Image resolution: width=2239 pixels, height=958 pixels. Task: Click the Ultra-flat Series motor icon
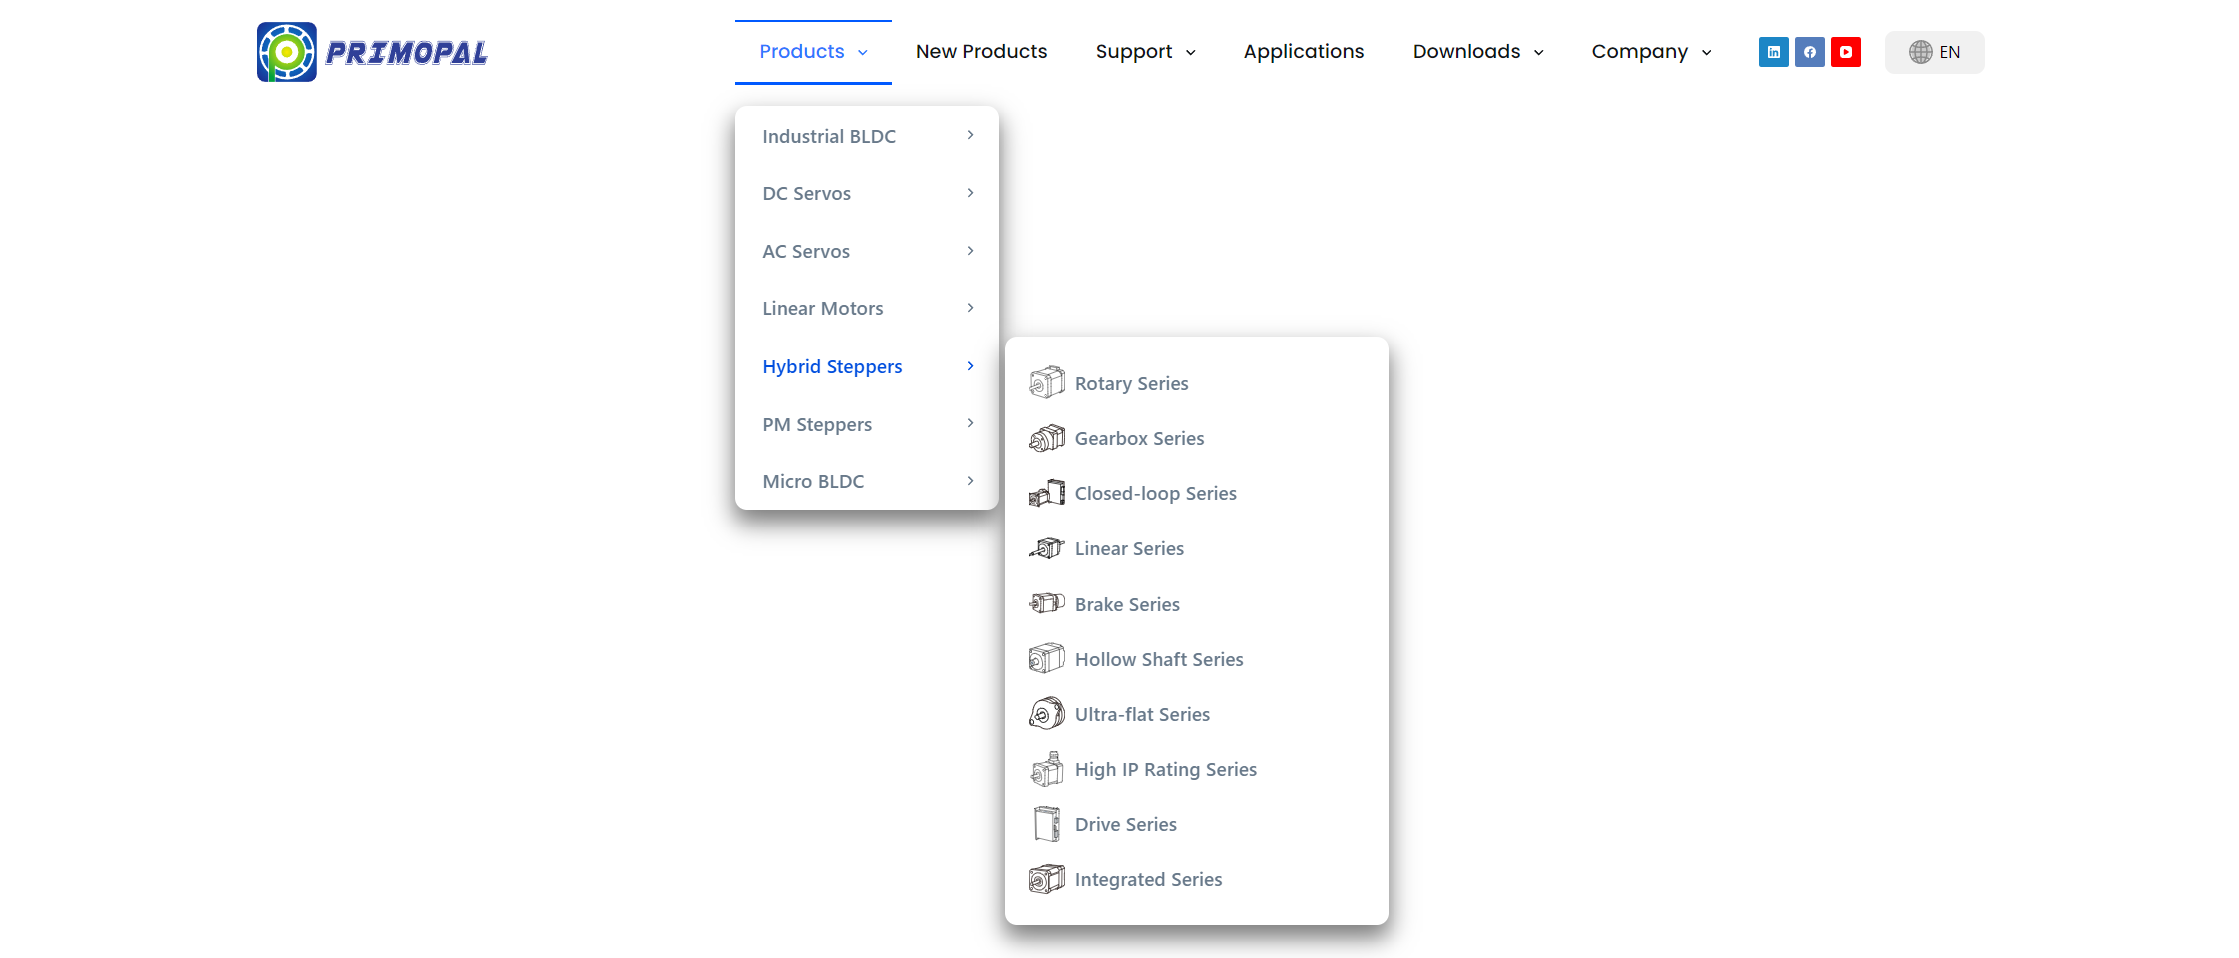1046,714
